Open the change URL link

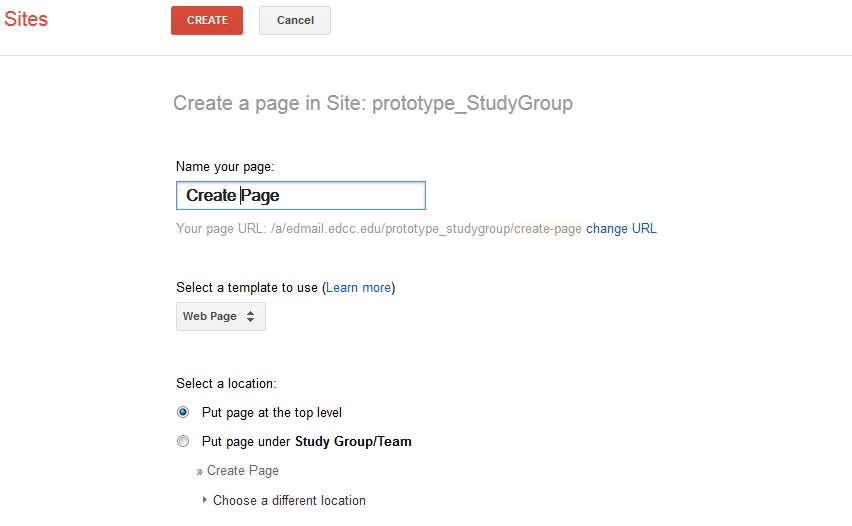621,229
